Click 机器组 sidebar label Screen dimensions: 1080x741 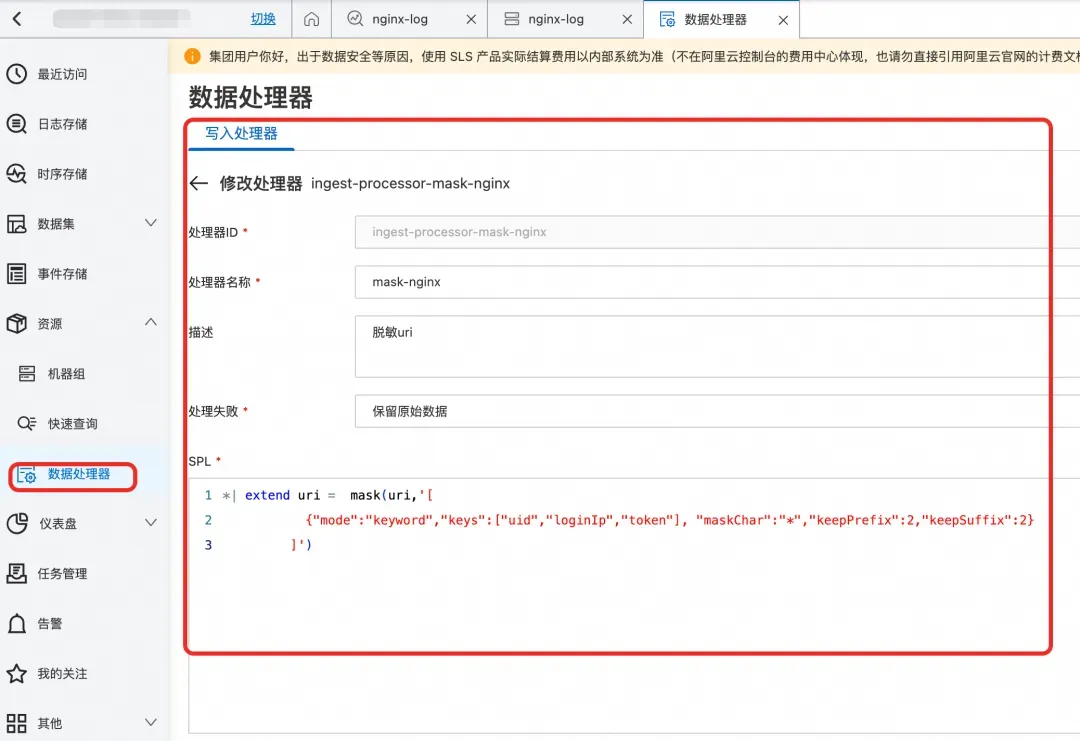point(66,374)
